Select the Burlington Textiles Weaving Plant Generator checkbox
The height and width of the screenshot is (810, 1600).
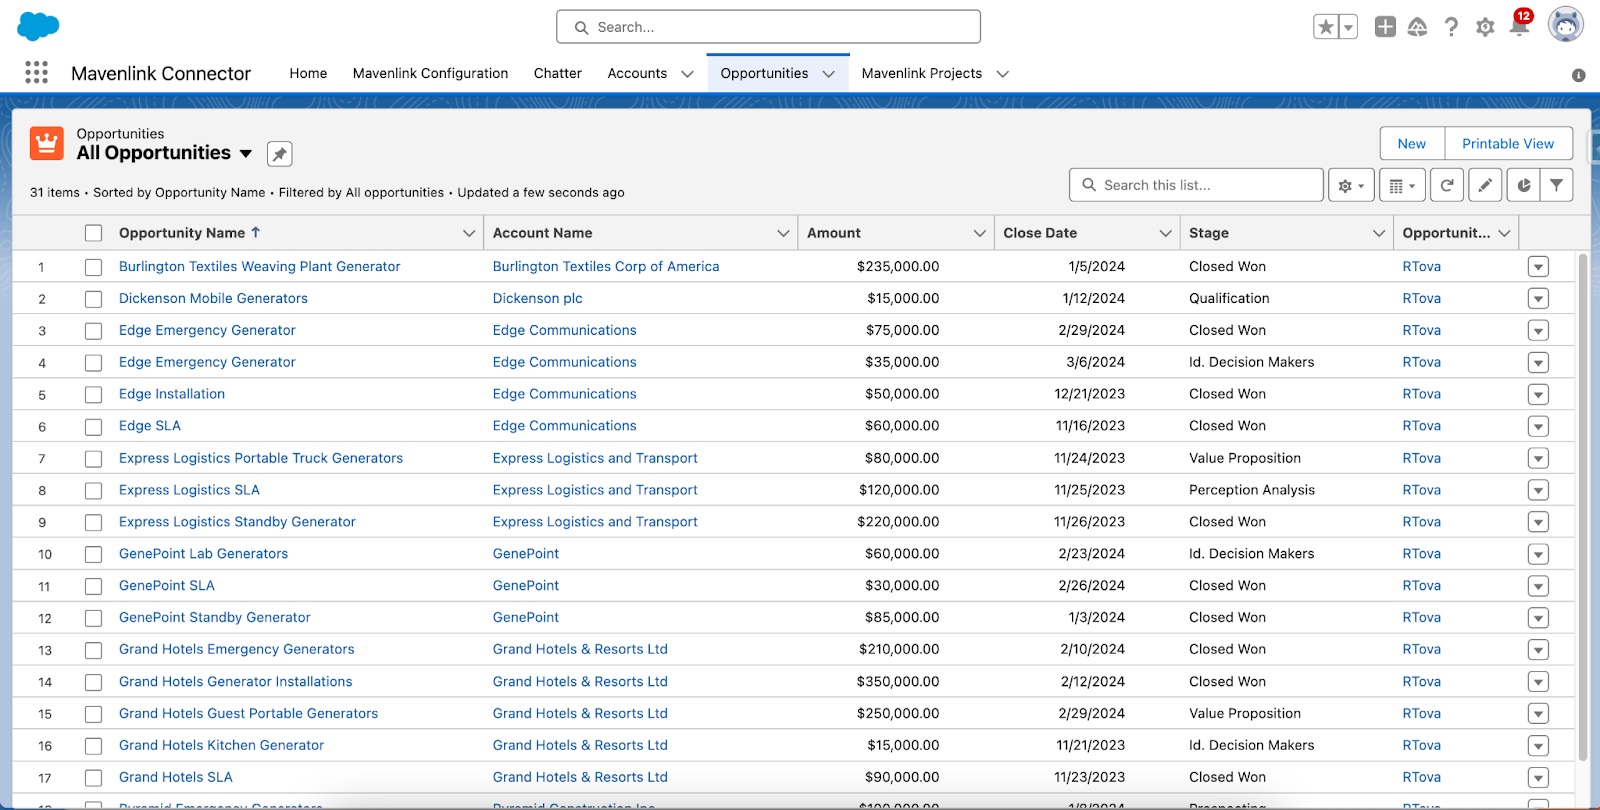point(94,267)
